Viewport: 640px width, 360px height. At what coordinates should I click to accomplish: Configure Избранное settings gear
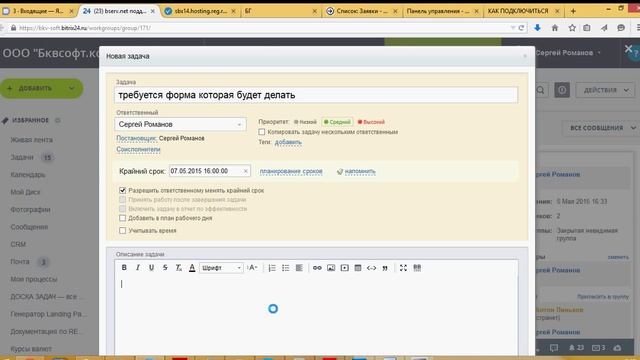point(58,120)
